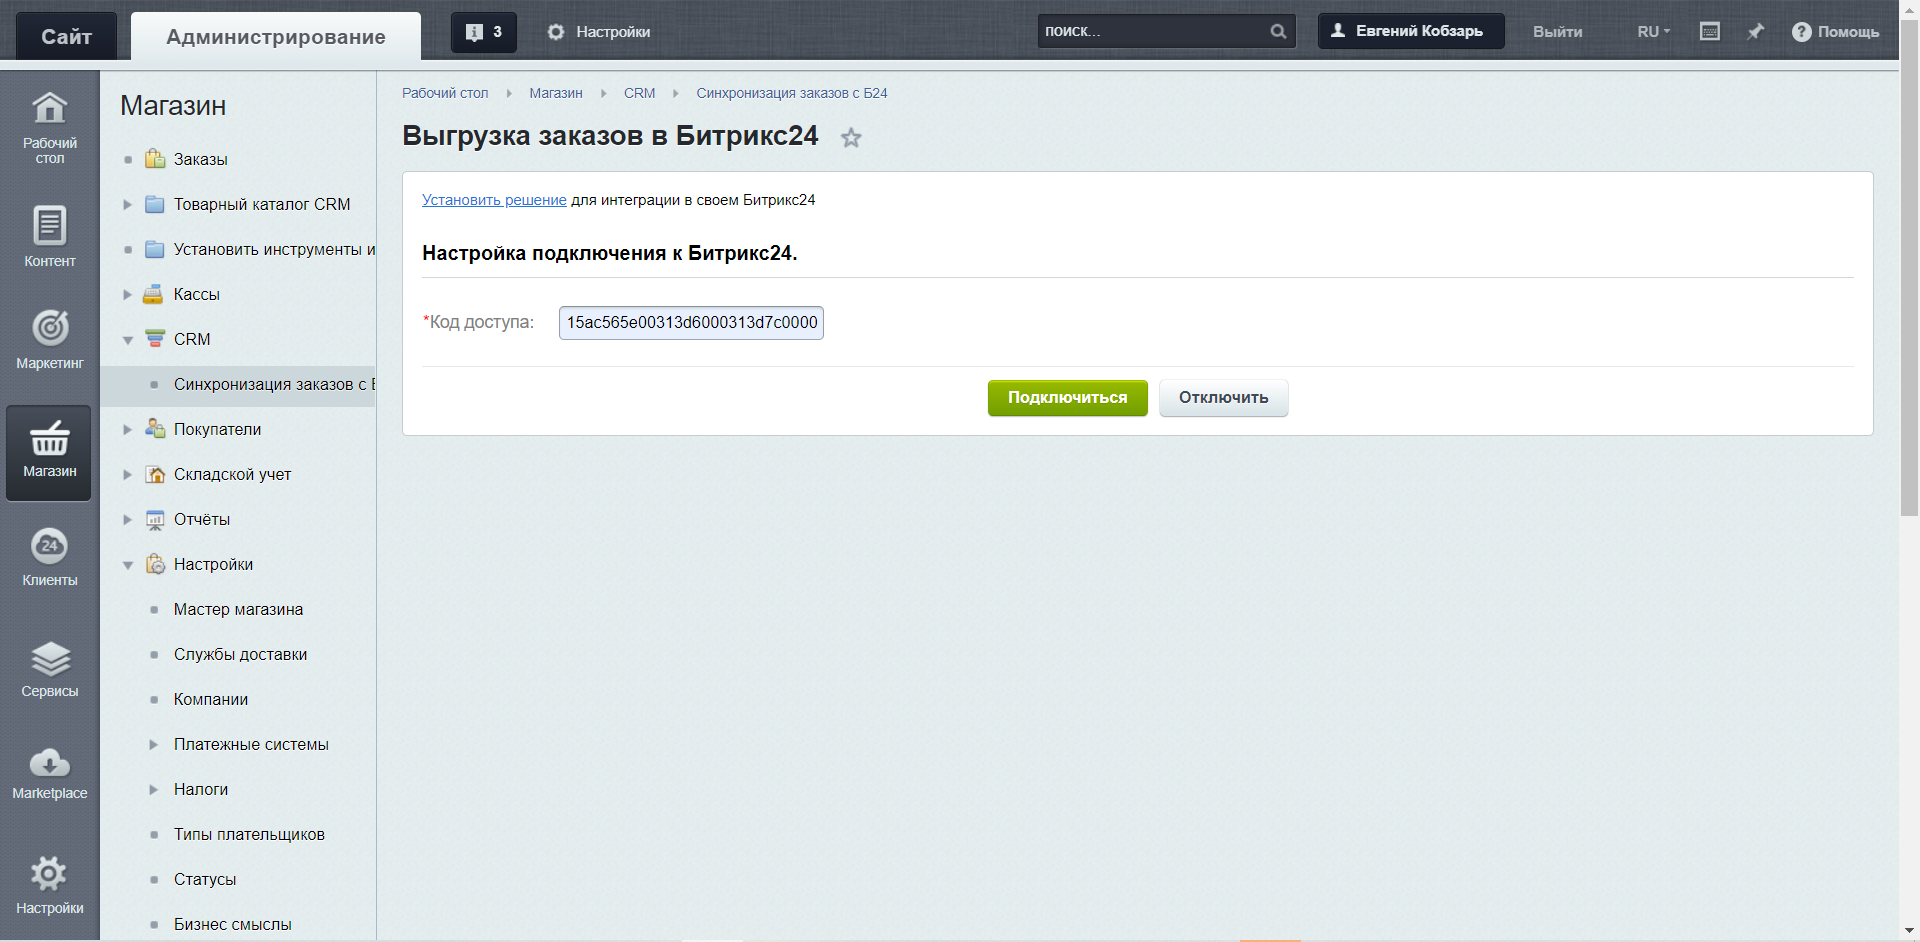The width and height of the screenshot is (1920, 942).
Task: Click the keyboard icon in top bar
Action: pos(1710,32)
